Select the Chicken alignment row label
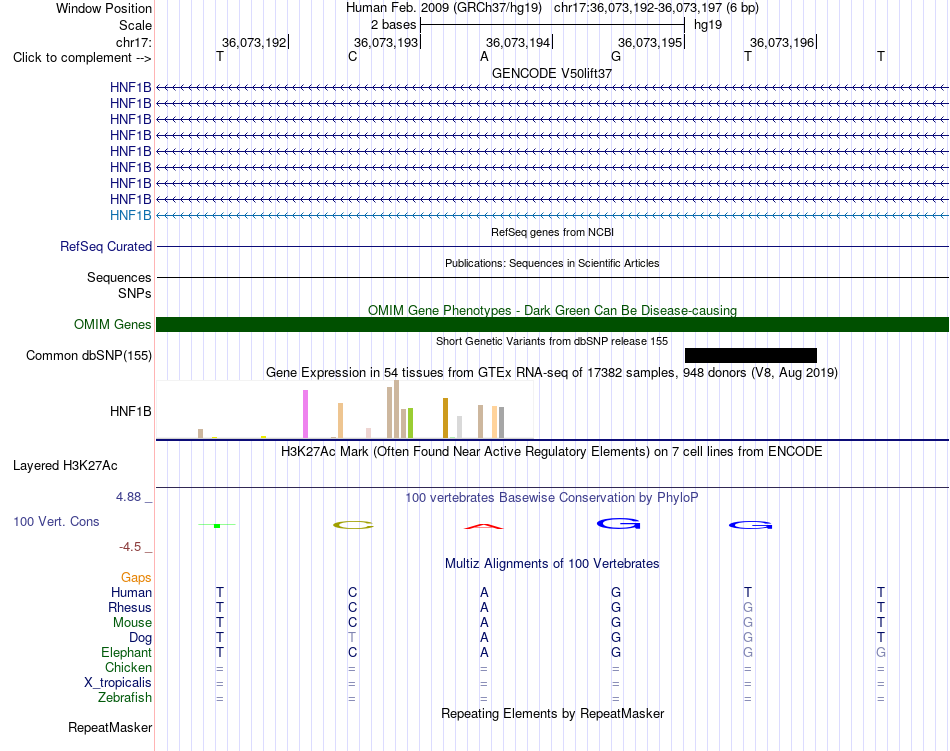Screen dimensions: 950x751 click(x=128, y=667)
